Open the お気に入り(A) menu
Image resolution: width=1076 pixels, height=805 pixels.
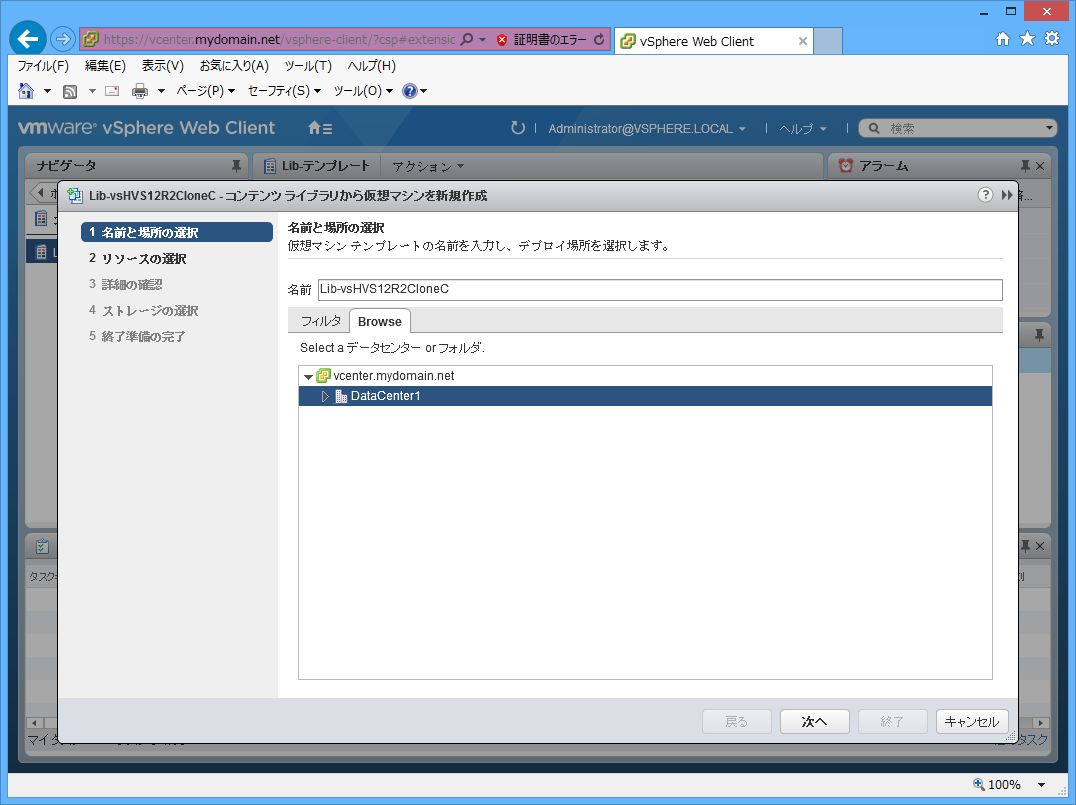tap(234, 66)
